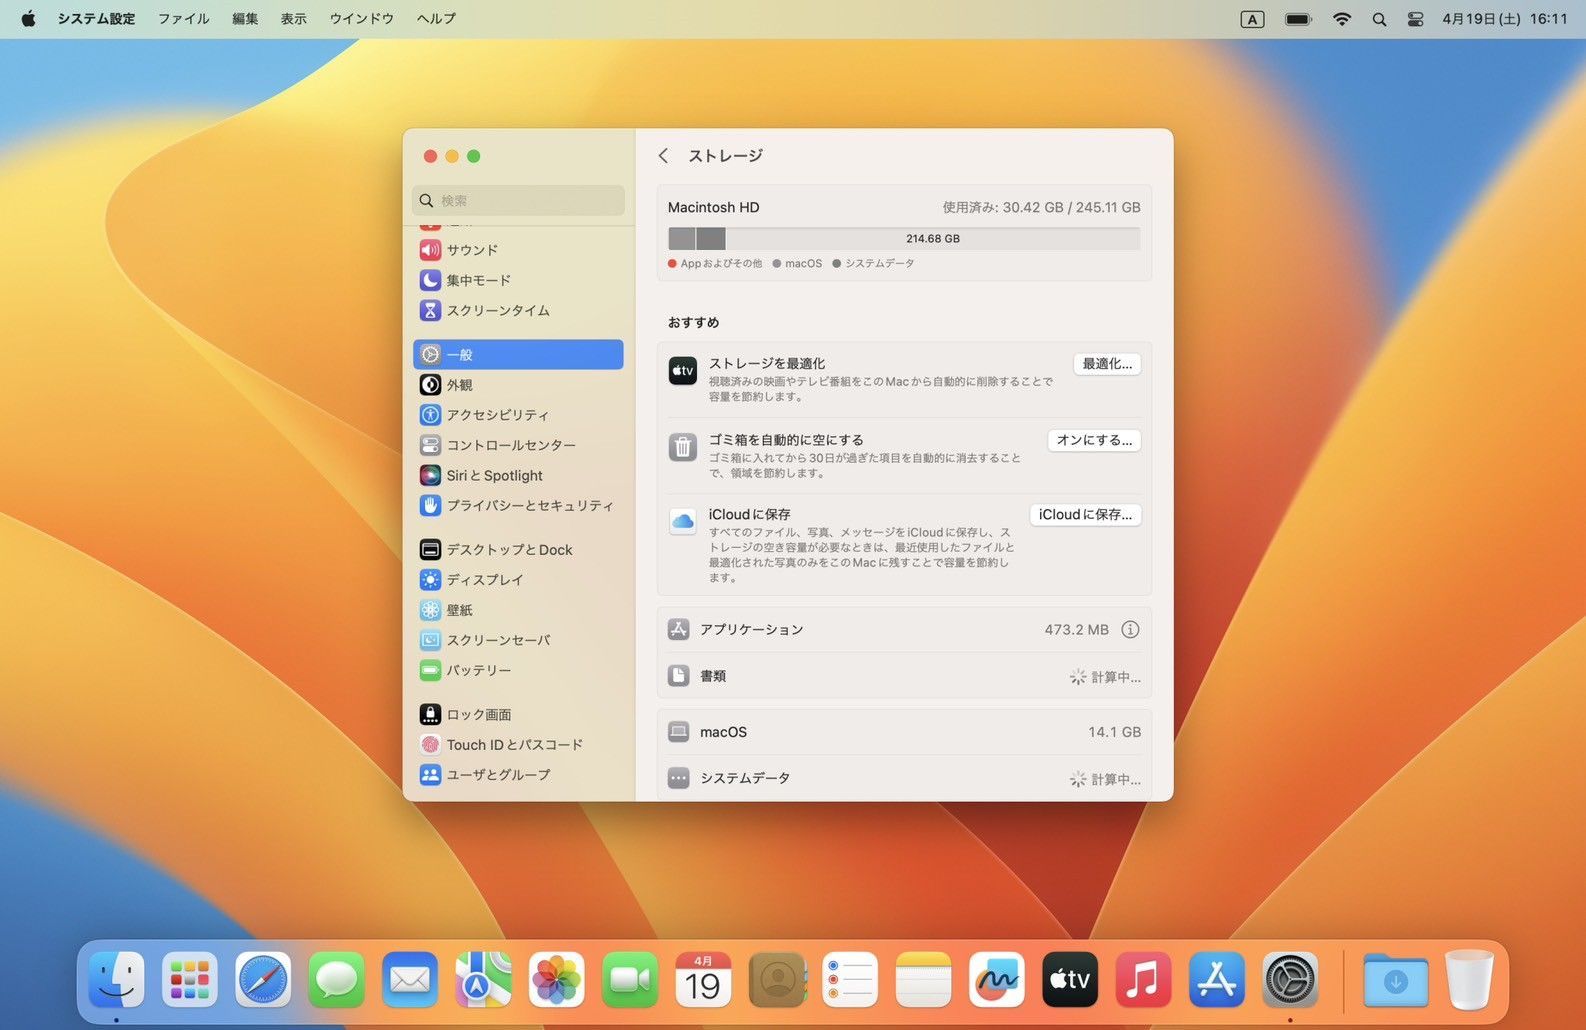Viewport: 1586px width, 1030px height.
Task: Select the アプリケーション storage row
Action: [x=904, y=629]
